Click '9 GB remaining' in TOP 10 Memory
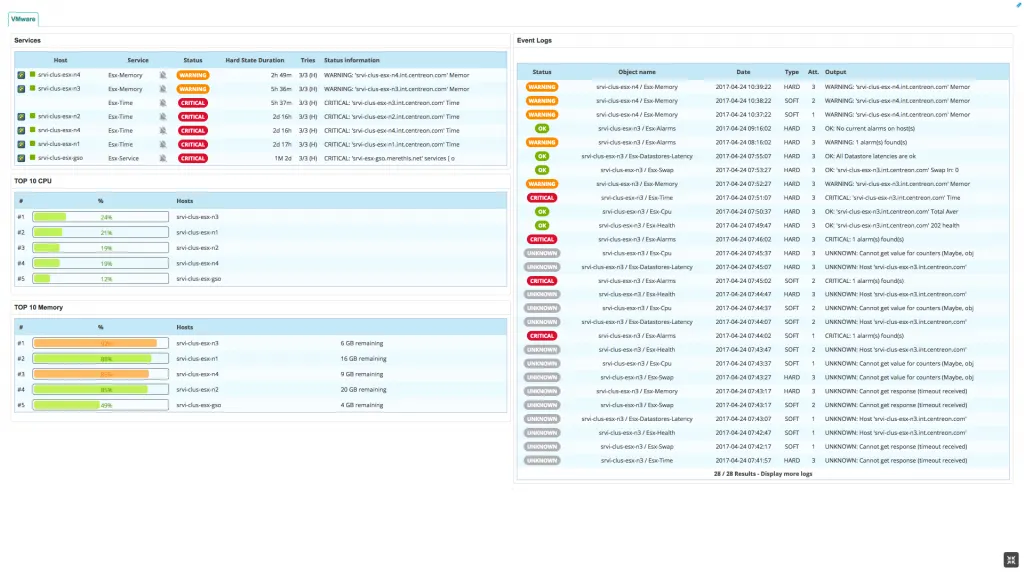This screenshot has height=575, width=1024. tap(361, 374)
